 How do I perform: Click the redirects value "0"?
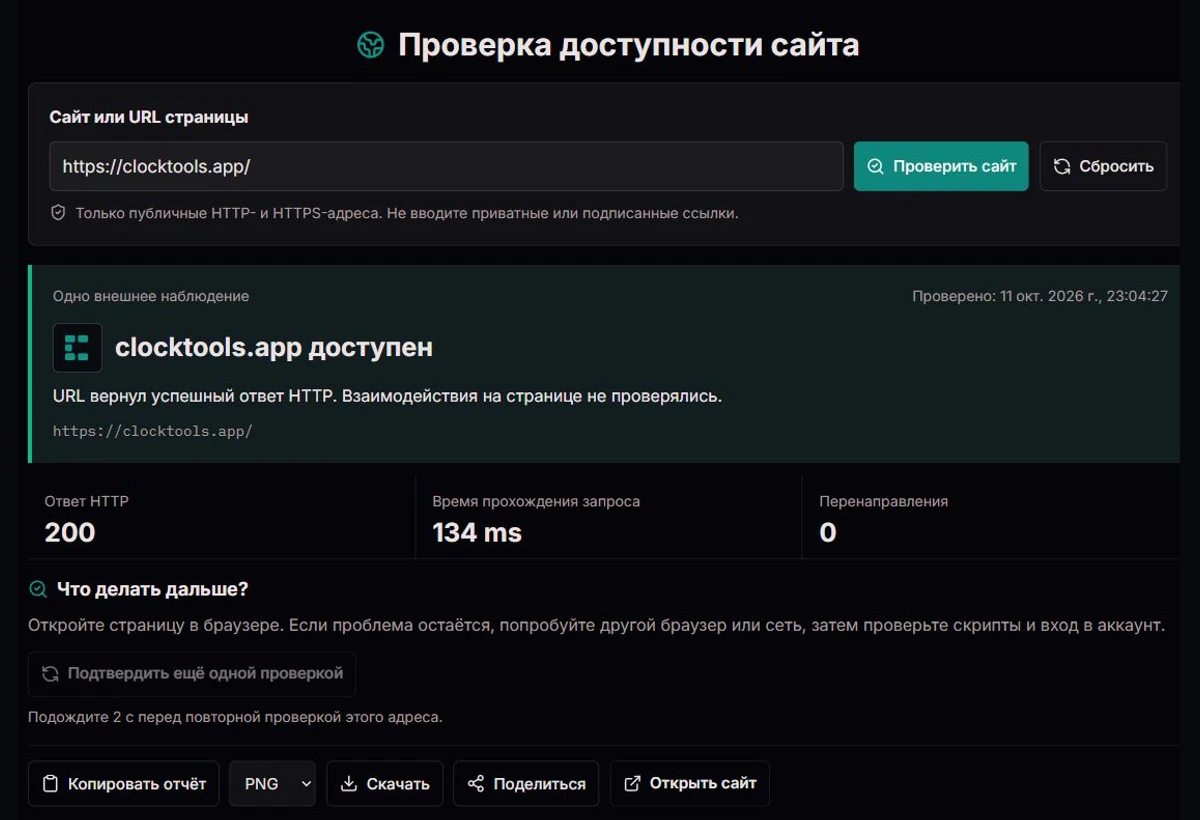click(828, 532)
